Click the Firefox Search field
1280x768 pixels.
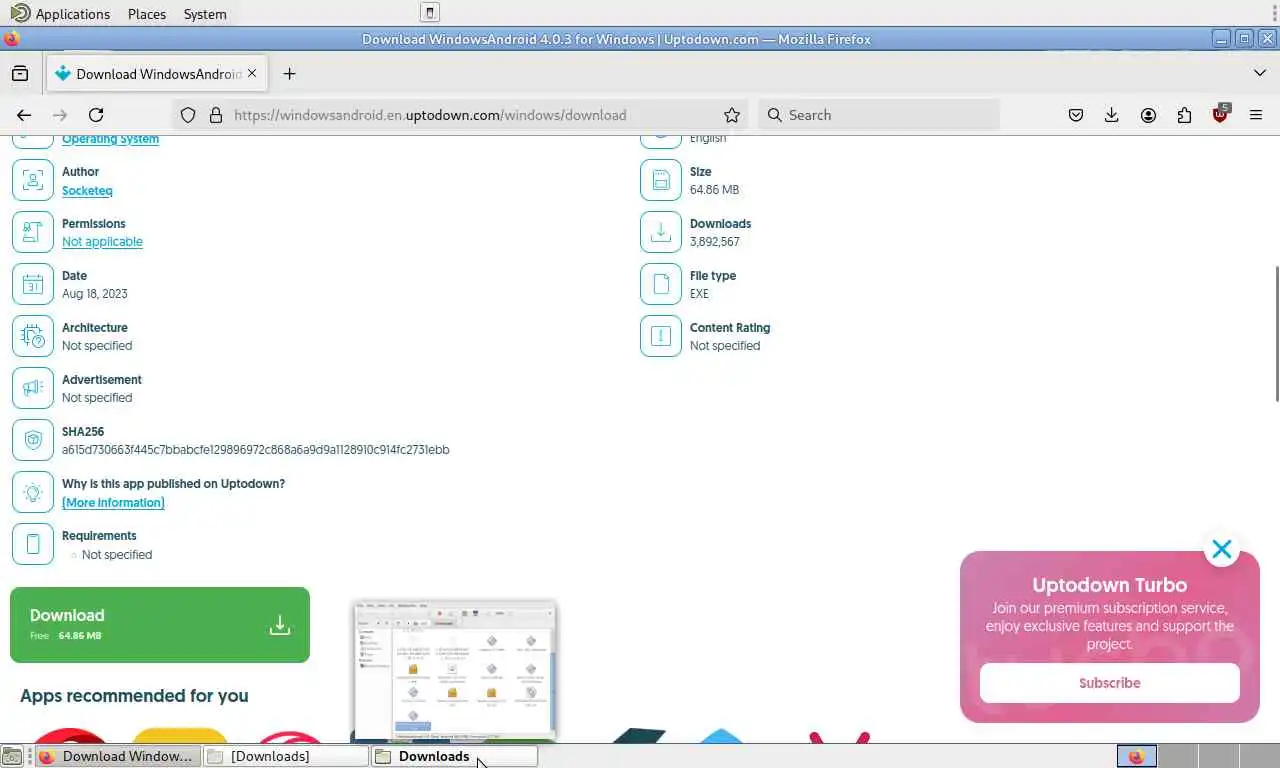coord(880,115)
